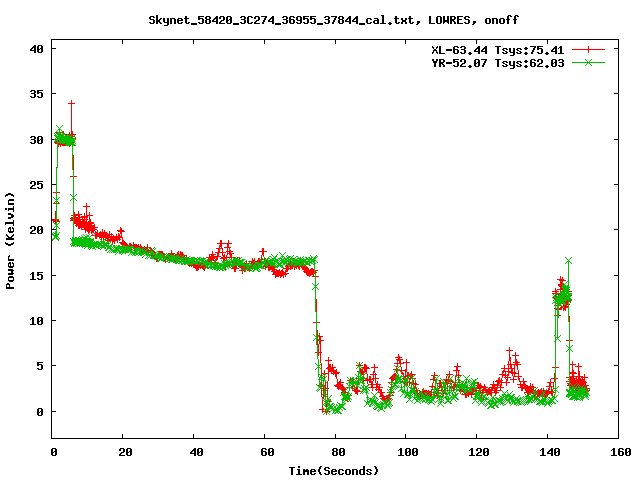Click the Power (Kelvin) axis label
640x480 pixels.
click(x=10, y=241)
